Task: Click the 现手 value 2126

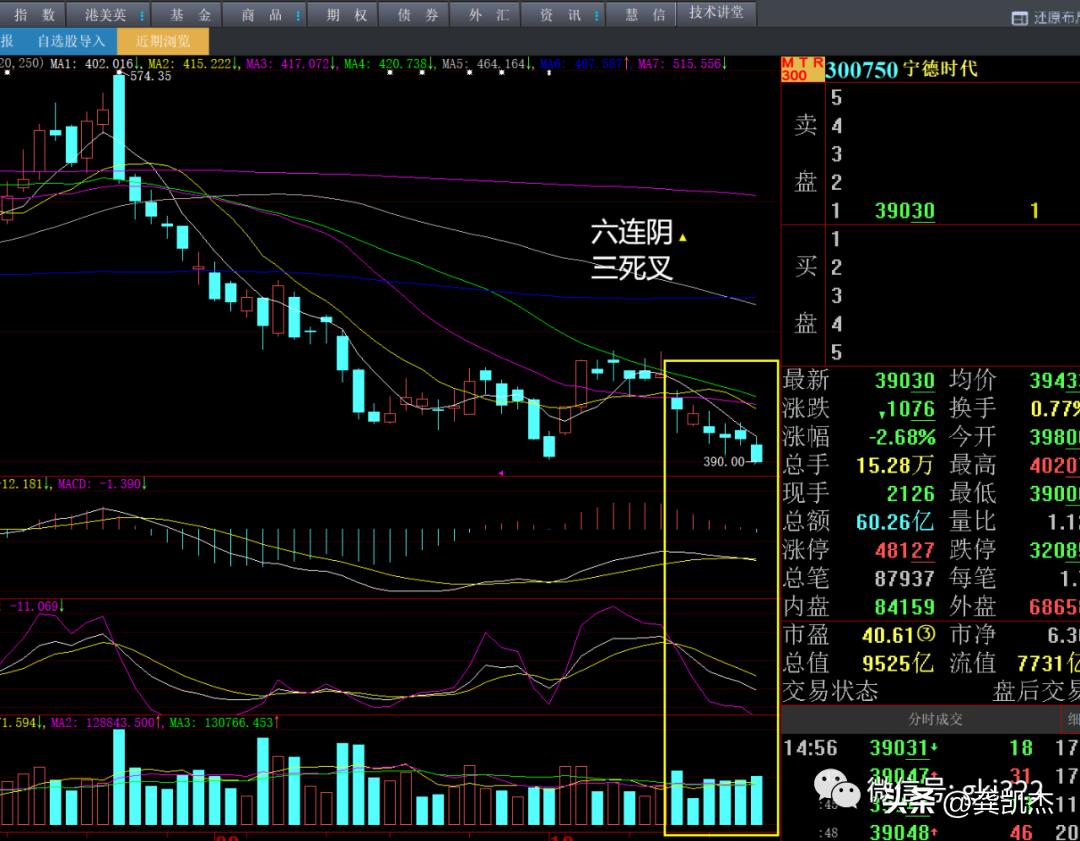Action: tap(910, 494)
